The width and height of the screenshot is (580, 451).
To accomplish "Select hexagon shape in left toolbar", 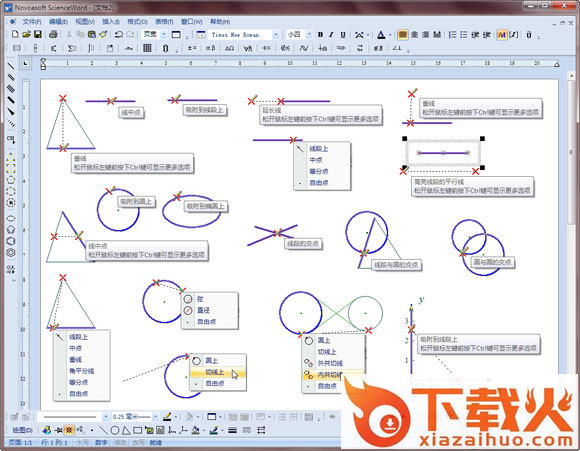I will 11,241.
